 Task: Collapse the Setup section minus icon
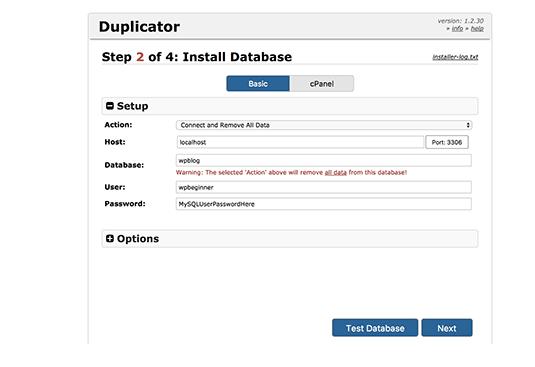tap(110, 106)
